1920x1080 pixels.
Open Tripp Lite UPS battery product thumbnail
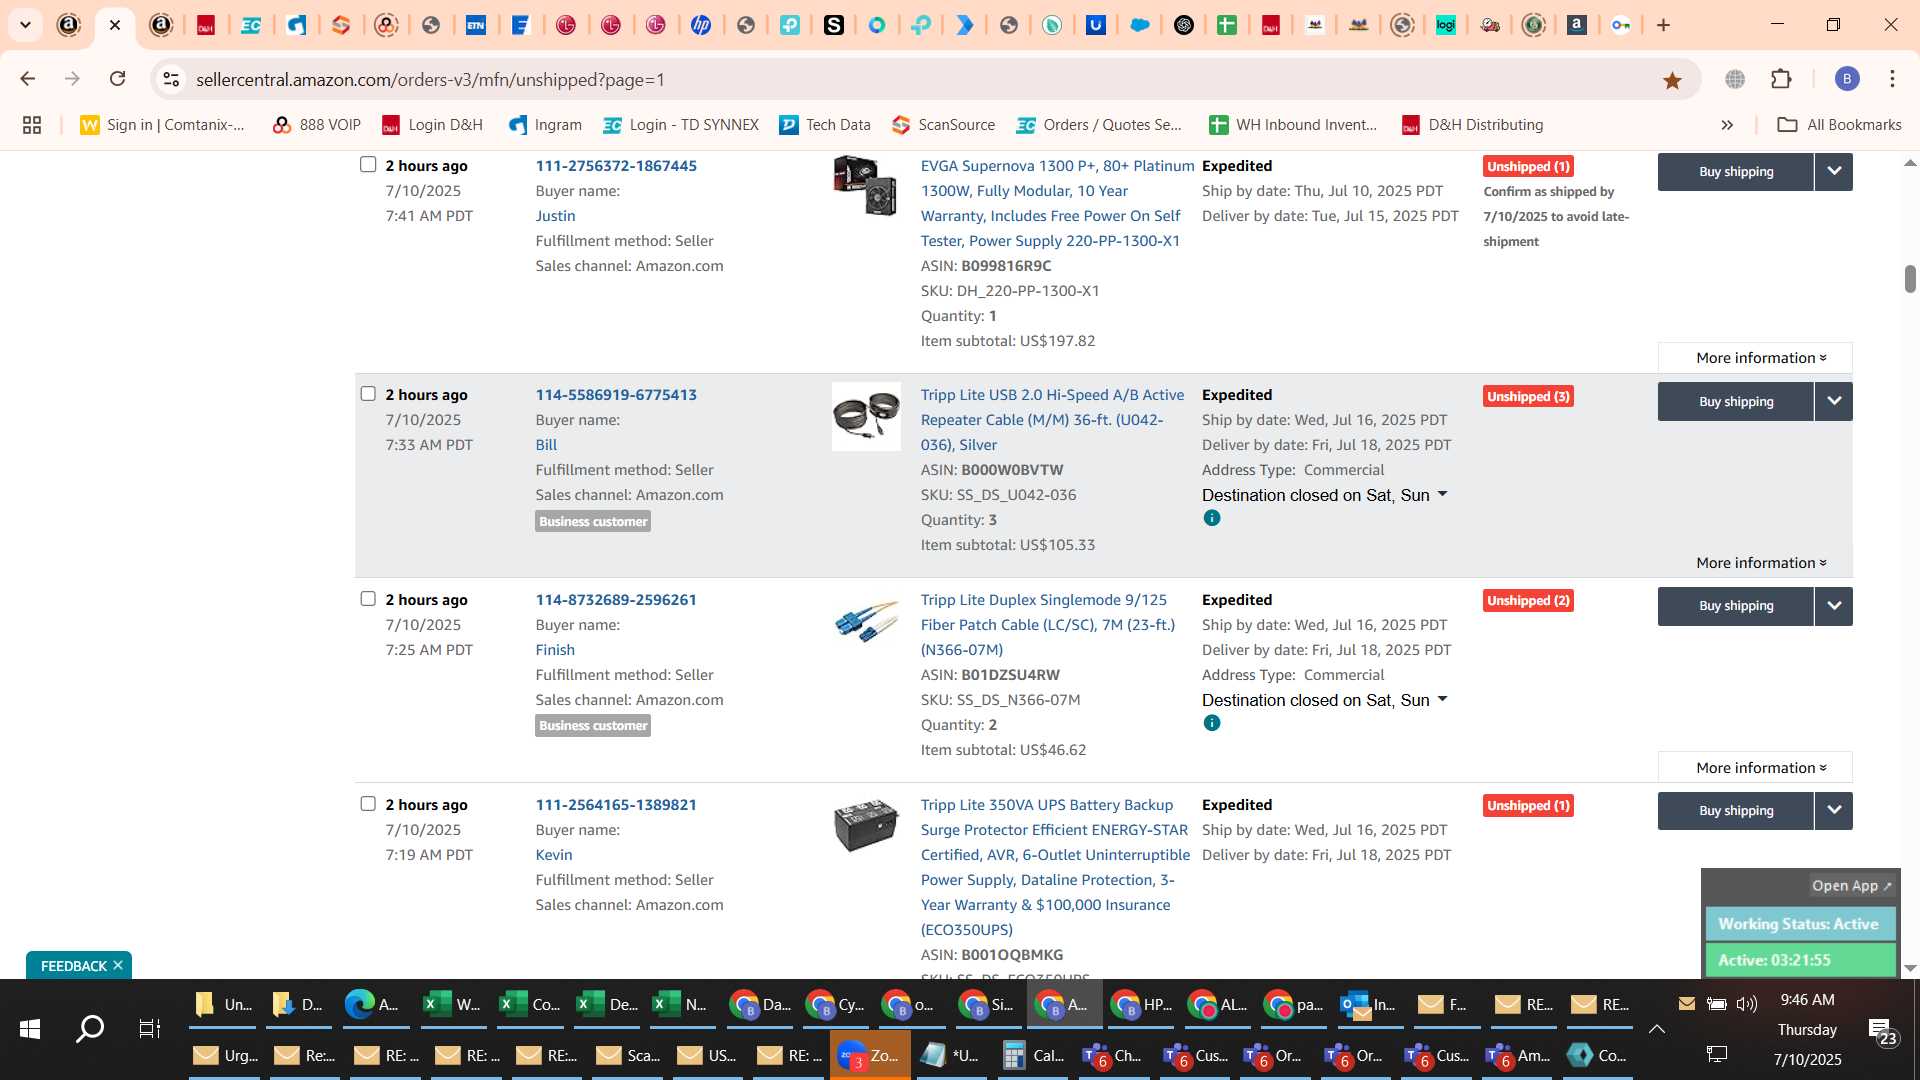tap(866, 825)
